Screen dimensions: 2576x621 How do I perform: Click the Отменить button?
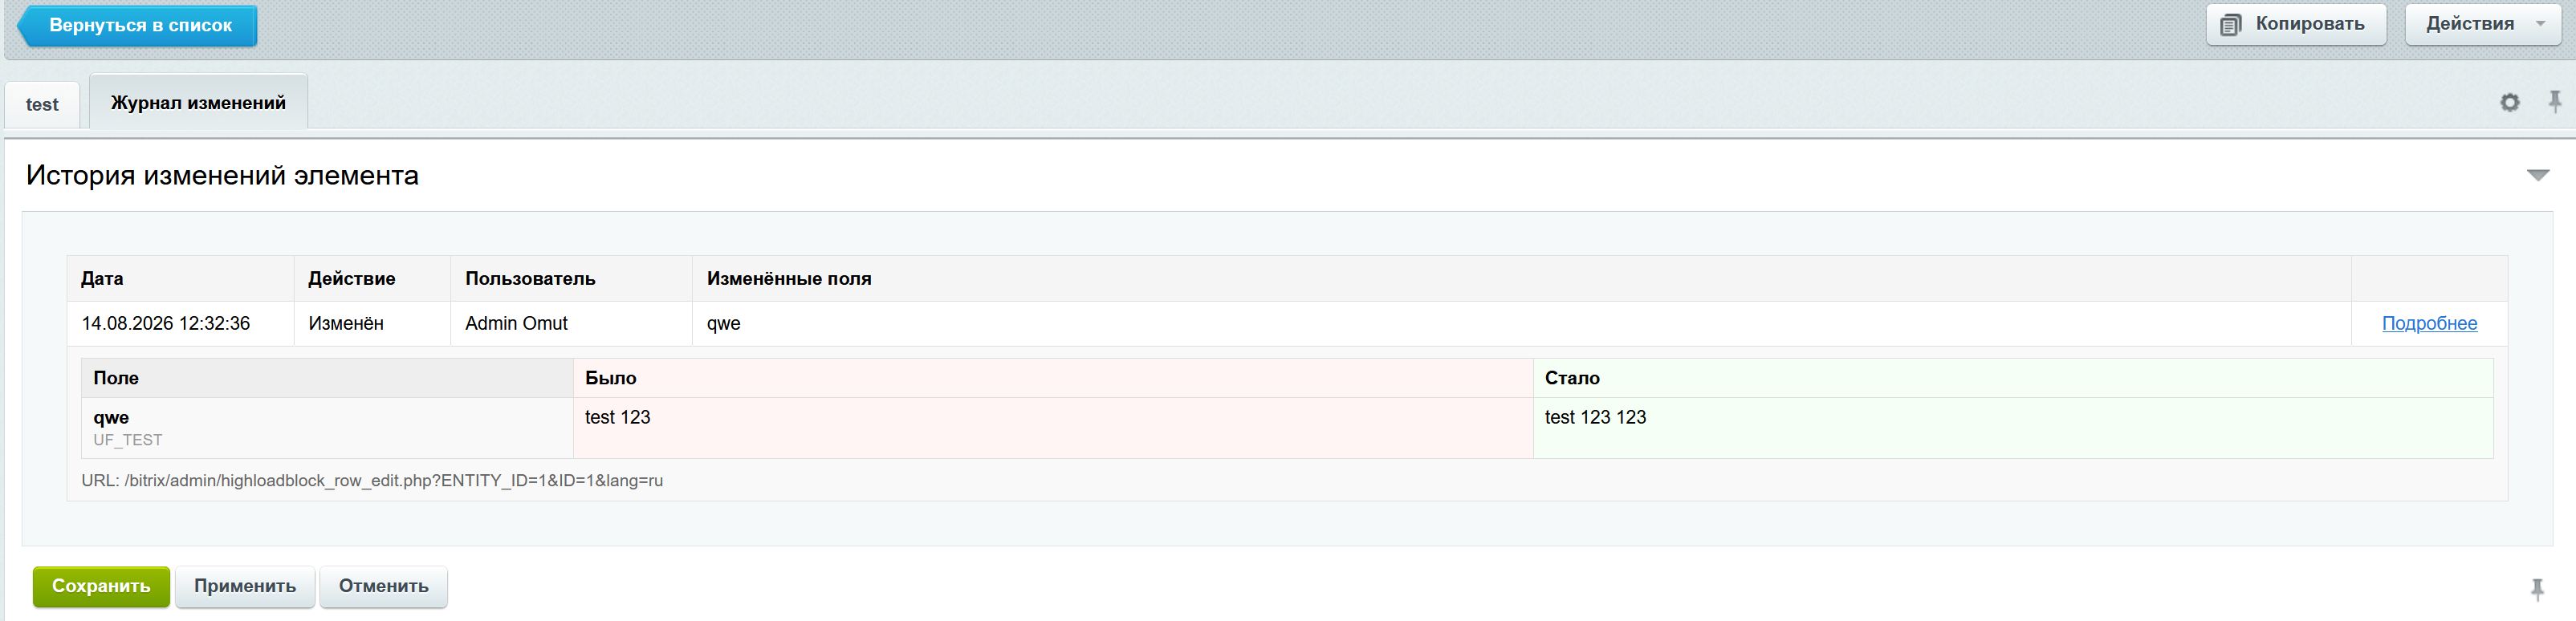(383, 586)
